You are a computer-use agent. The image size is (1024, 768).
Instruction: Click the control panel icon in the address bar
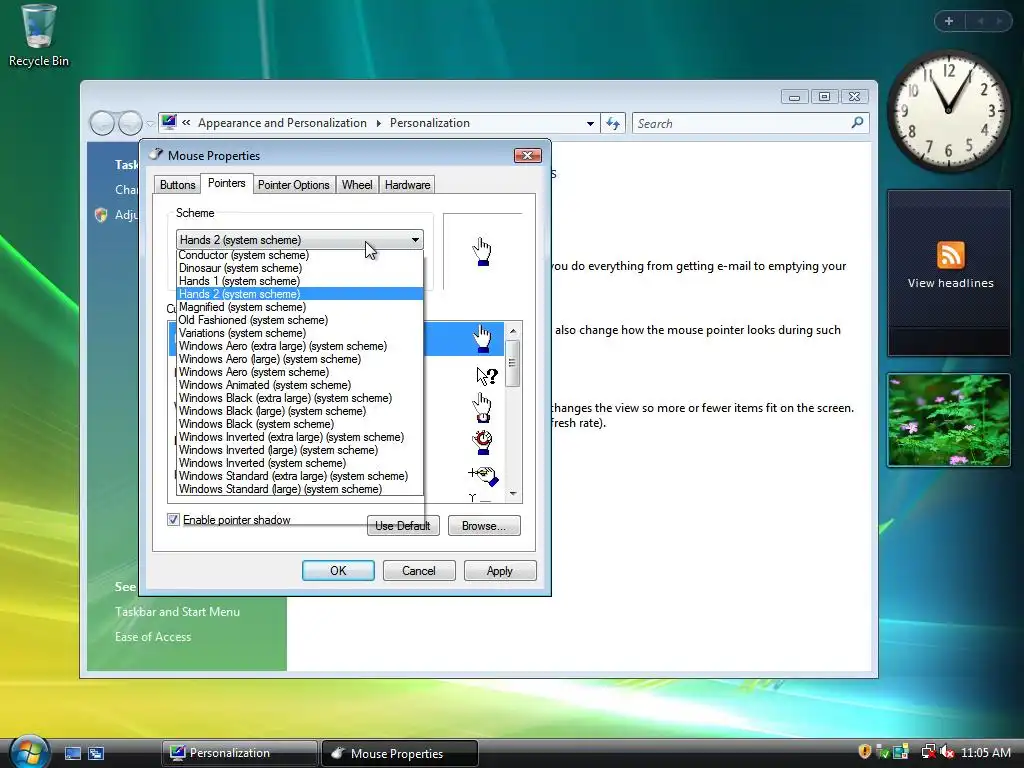click(169, 122)
